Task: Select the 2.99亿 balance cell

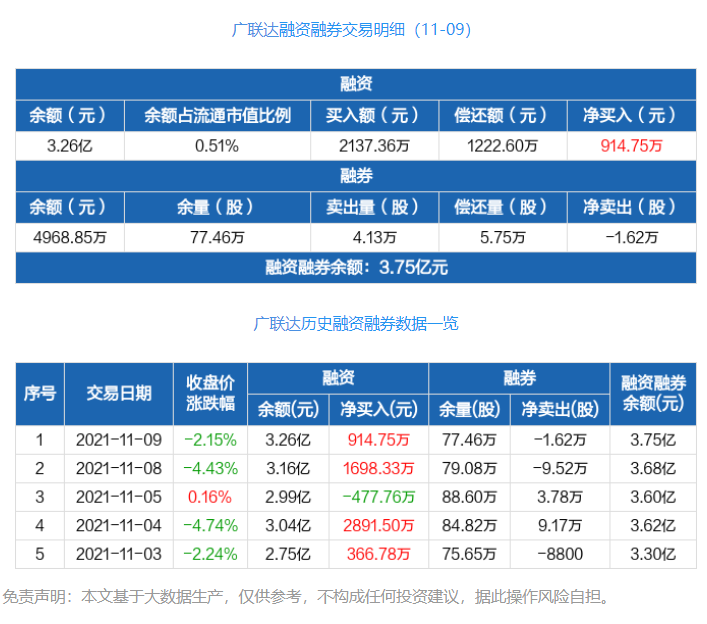Action: coord(288,497)
